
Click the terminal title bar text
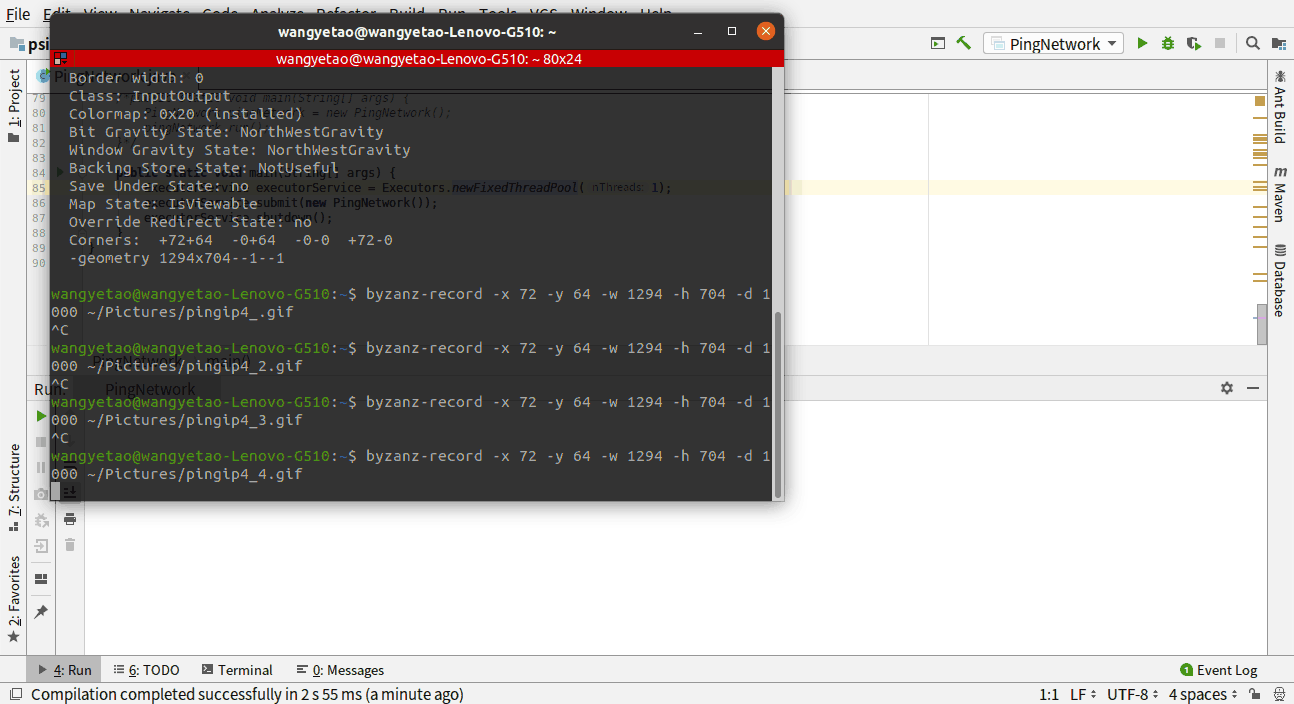[417, 32]
